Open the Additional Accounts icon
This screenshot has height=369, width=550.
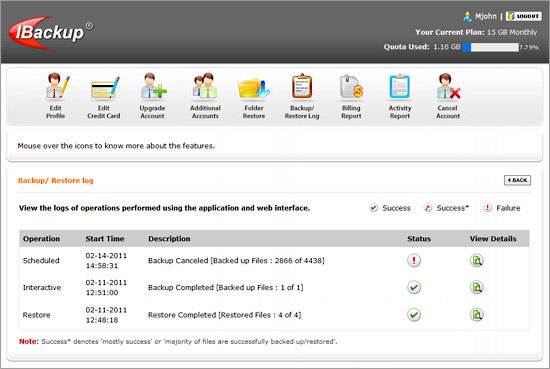click(x=205, y=86)
